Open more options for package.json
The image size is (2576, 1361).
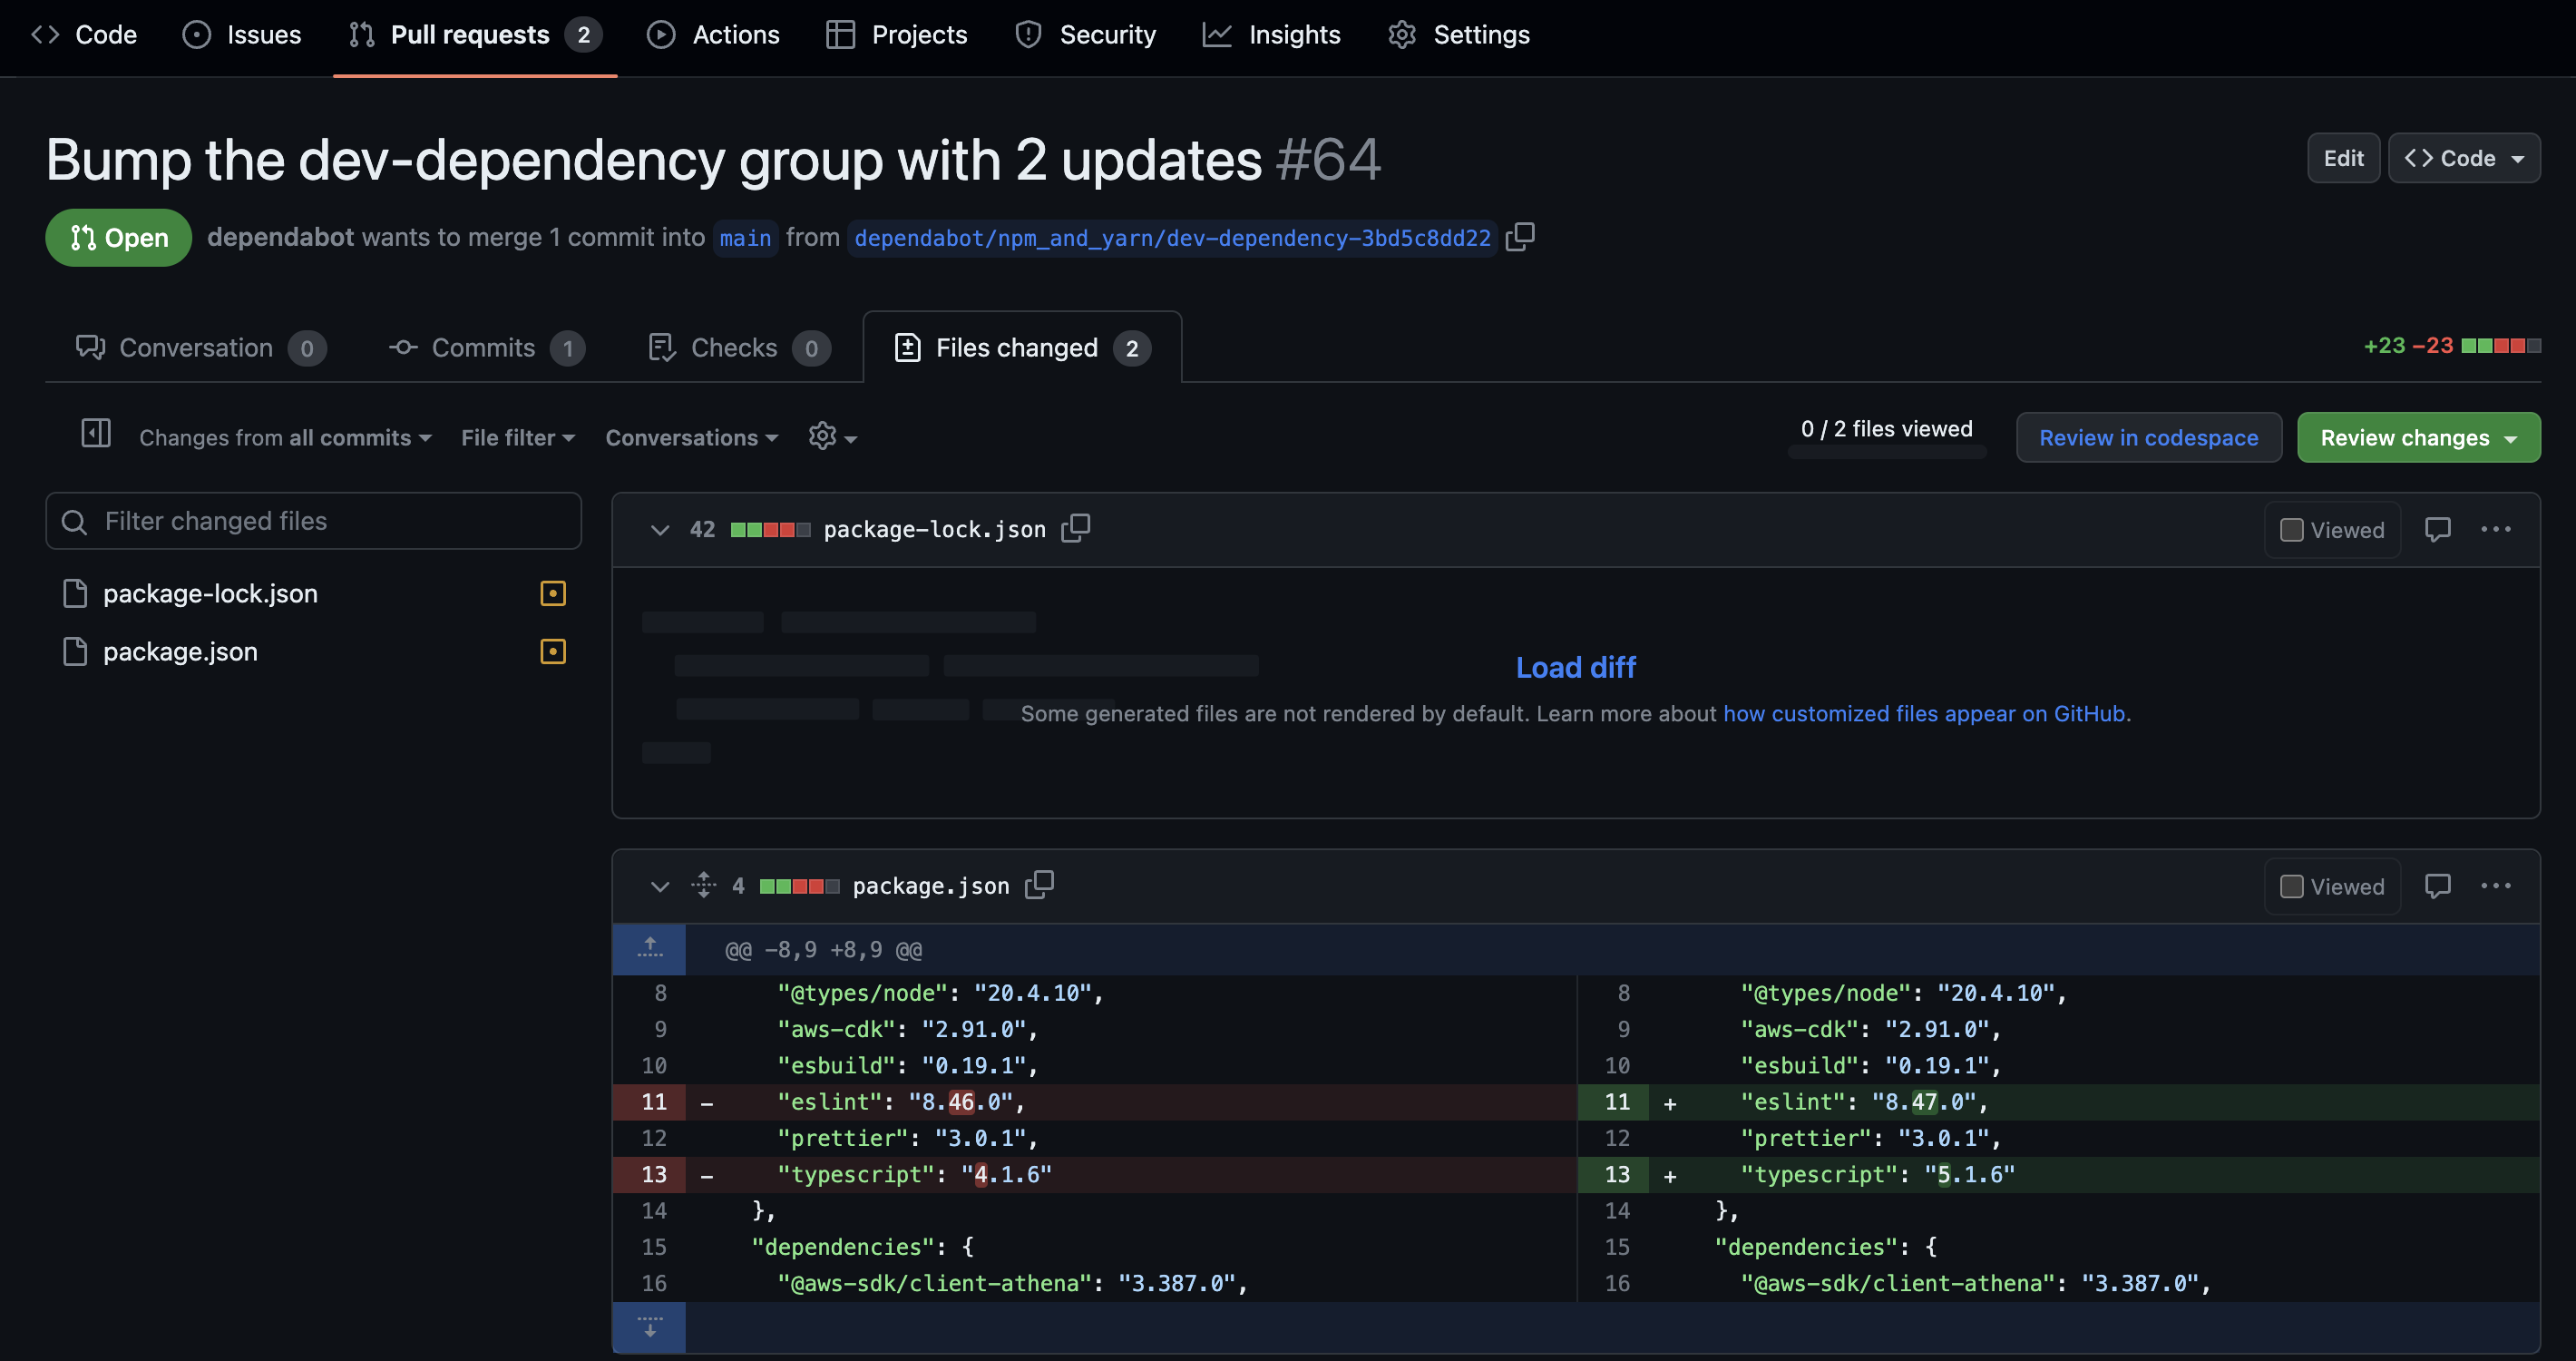[x=2496, y=886]
